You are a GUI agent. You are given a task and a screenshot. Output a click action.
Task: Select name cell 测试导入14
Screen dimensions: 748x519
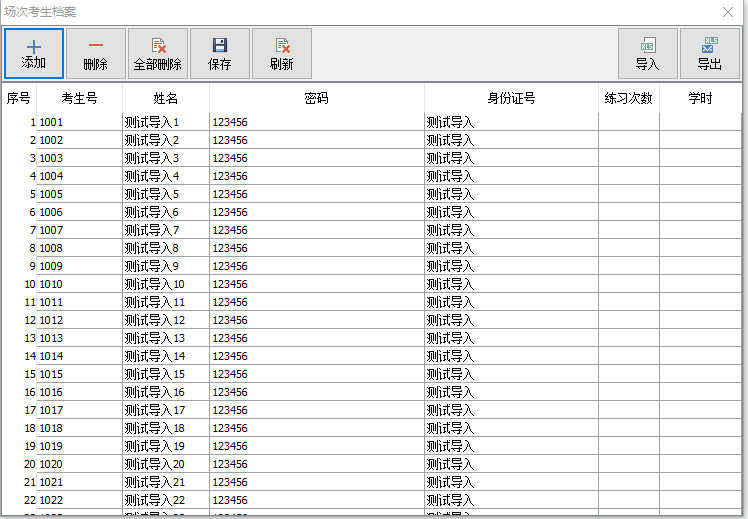[x=166, y=356]
